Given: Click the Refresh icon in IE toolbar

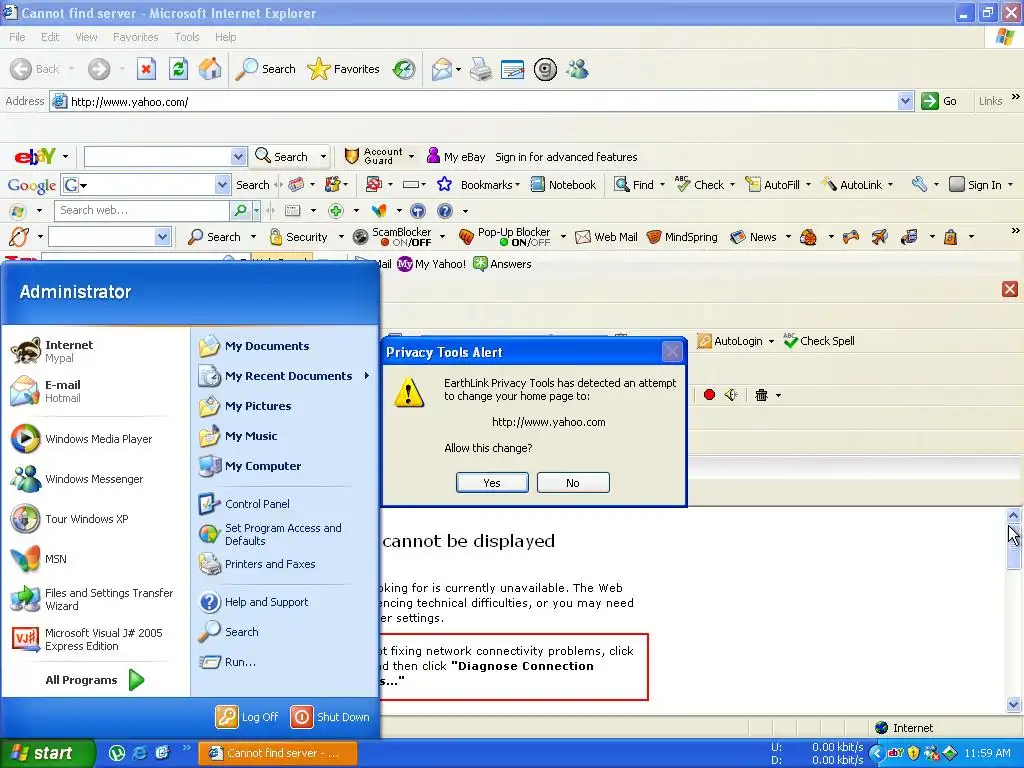Looking at the screenshot, I should (x=178, y=69).
